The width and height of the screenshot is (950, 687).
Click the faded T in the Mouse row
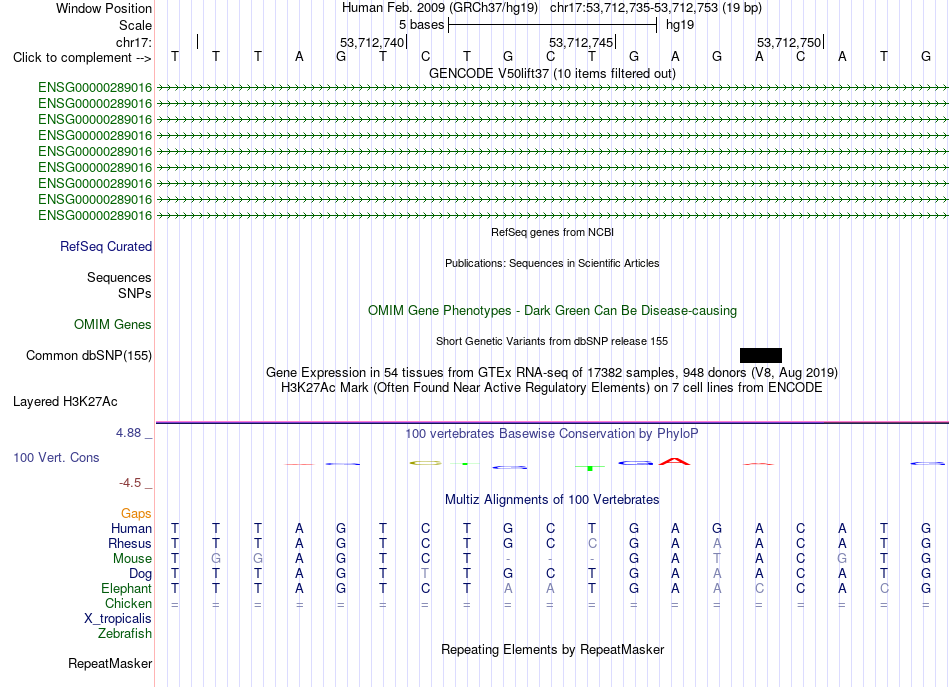(717, 559)
